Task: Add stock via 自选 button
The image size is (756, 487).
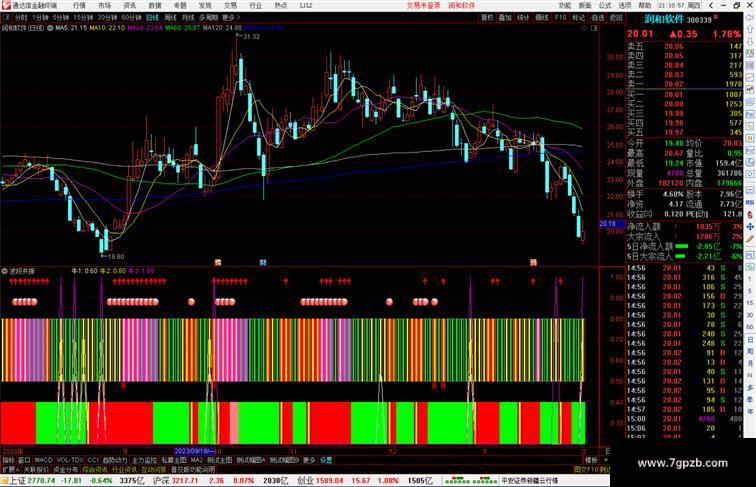Action: click(597, 17)
